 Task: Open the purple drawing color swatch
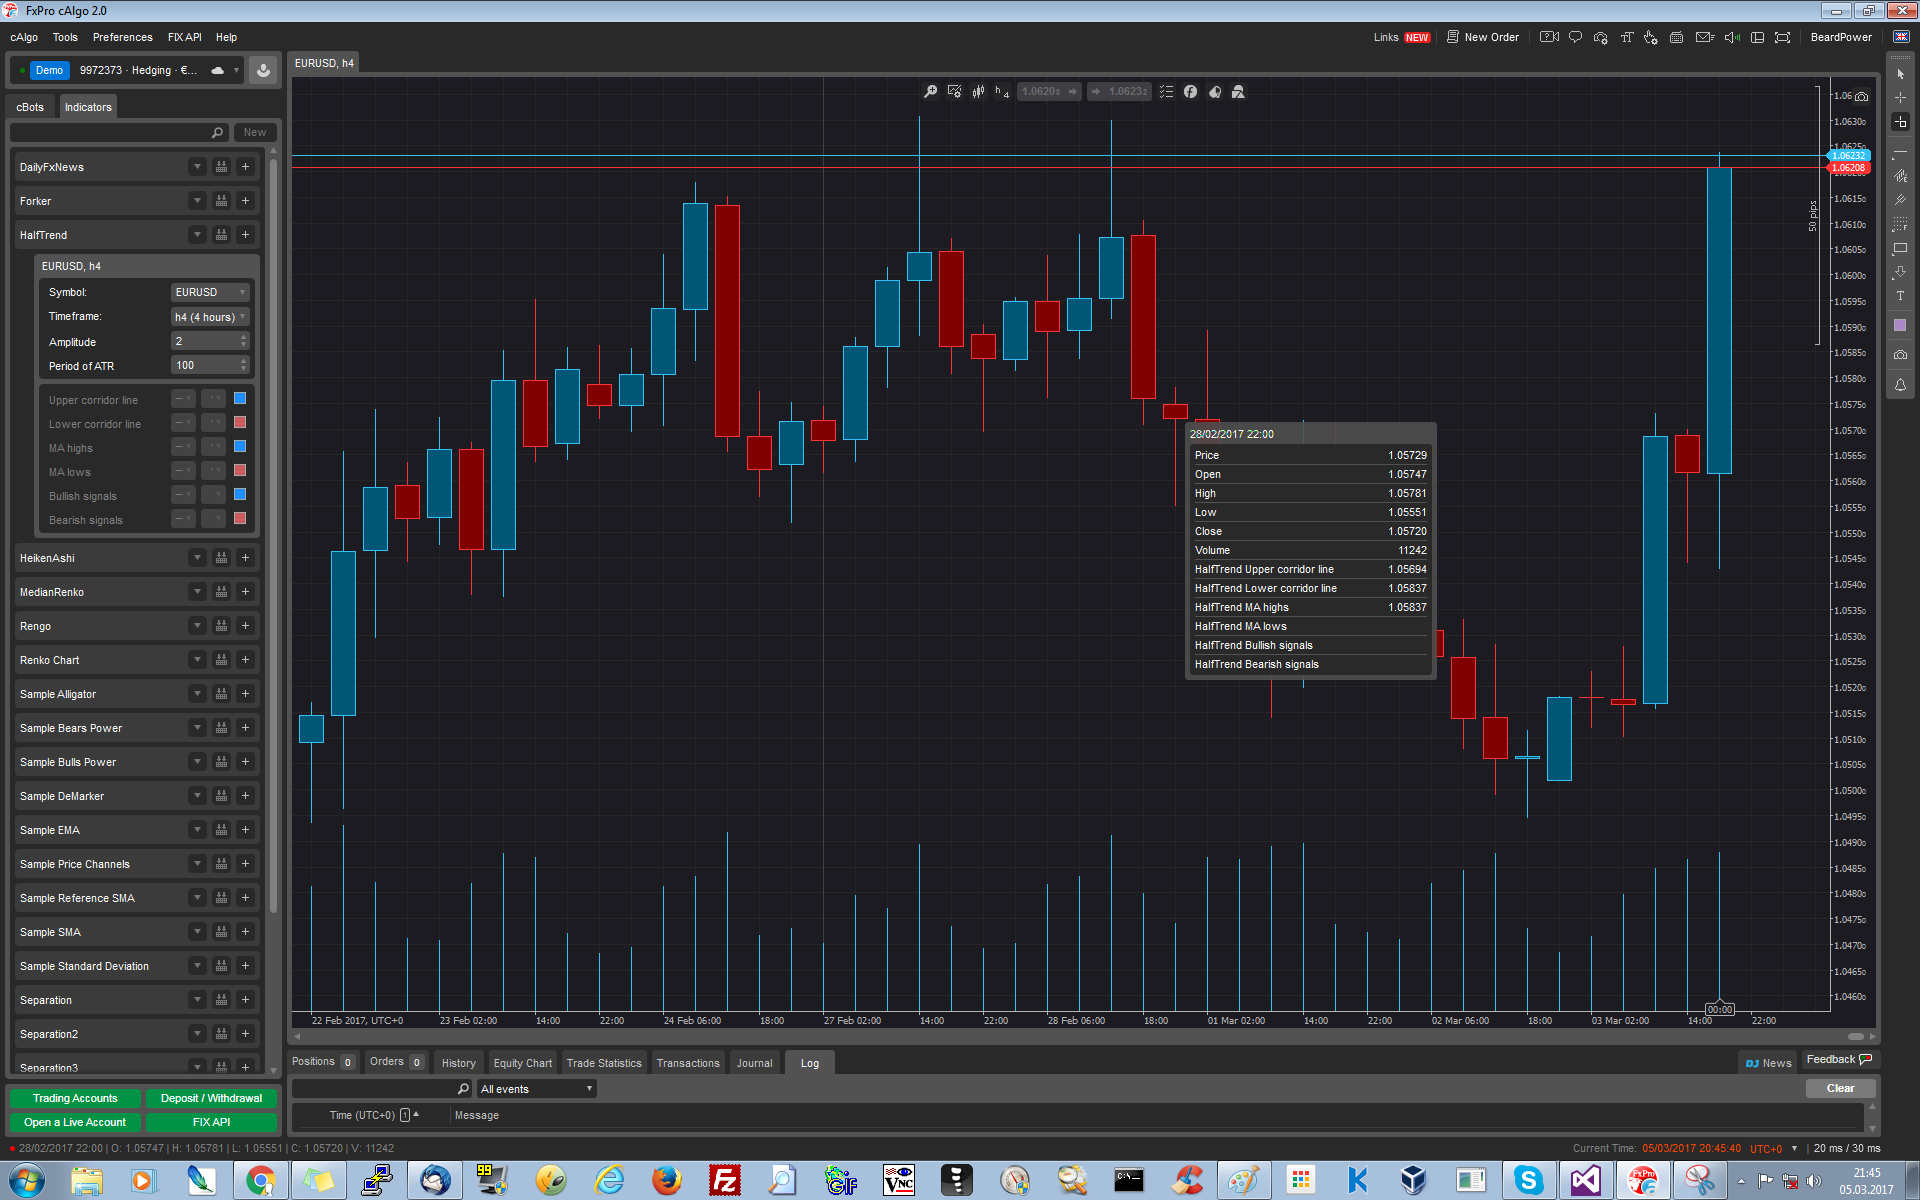tap(1900, 325)
